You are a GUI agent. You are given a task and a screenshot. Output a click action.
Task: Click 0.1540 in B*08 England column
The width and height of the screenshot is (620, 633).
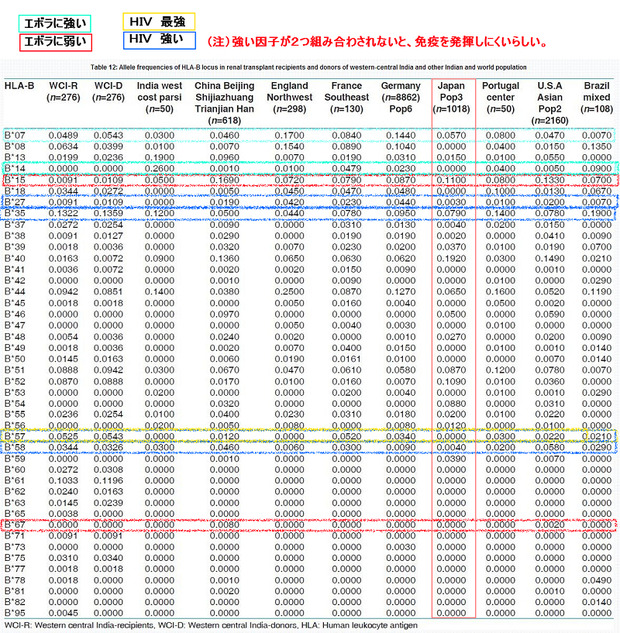coord(289,147)
